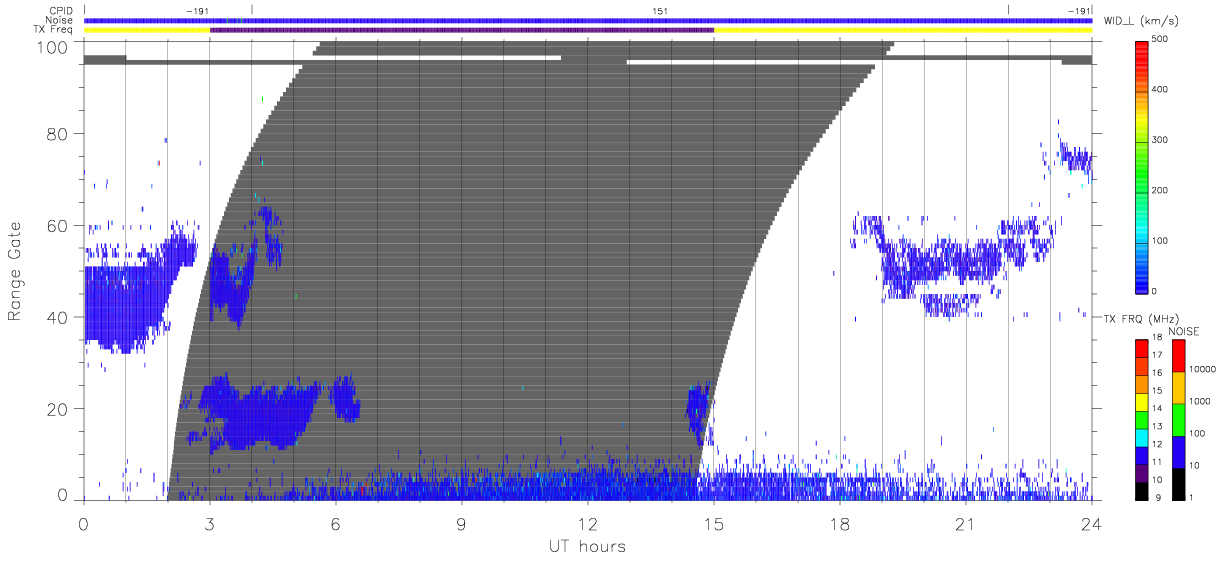The width and height of the screenshot is (1228, 567).
Task: Pick the green swatch in NOISE legend
Action: (x=1177, y=419)
